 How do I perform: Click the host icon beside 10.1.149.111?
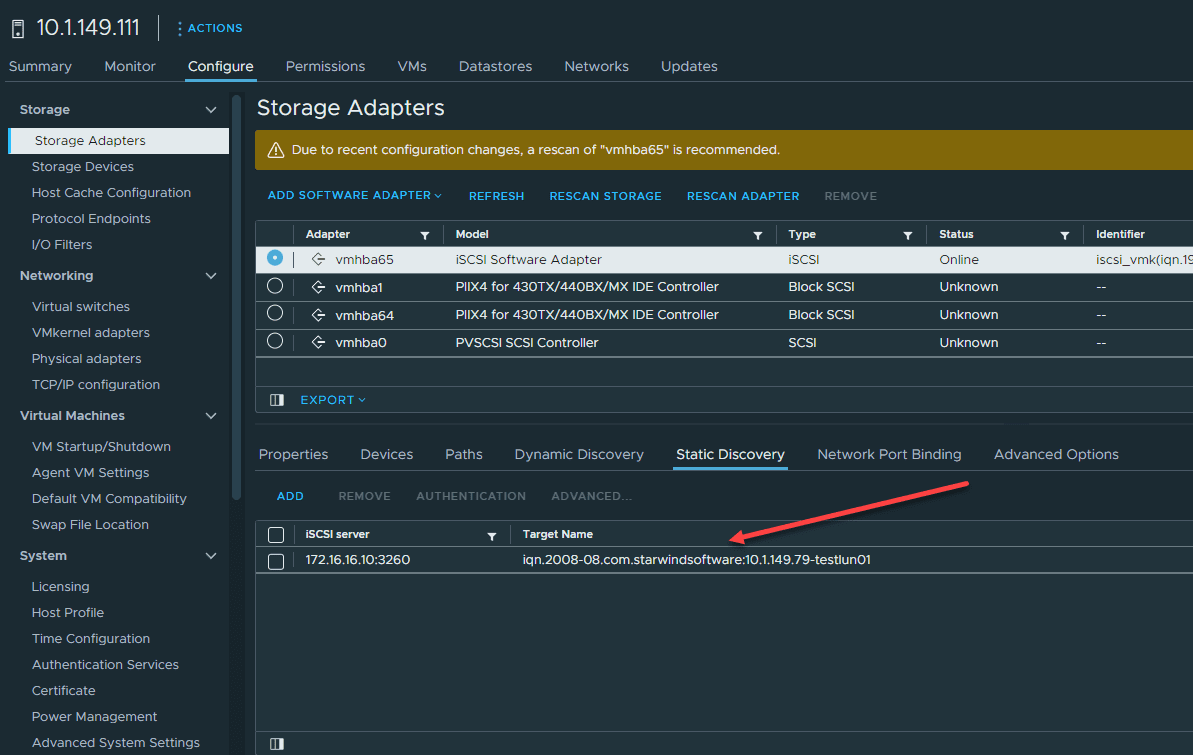pos(17,28)
